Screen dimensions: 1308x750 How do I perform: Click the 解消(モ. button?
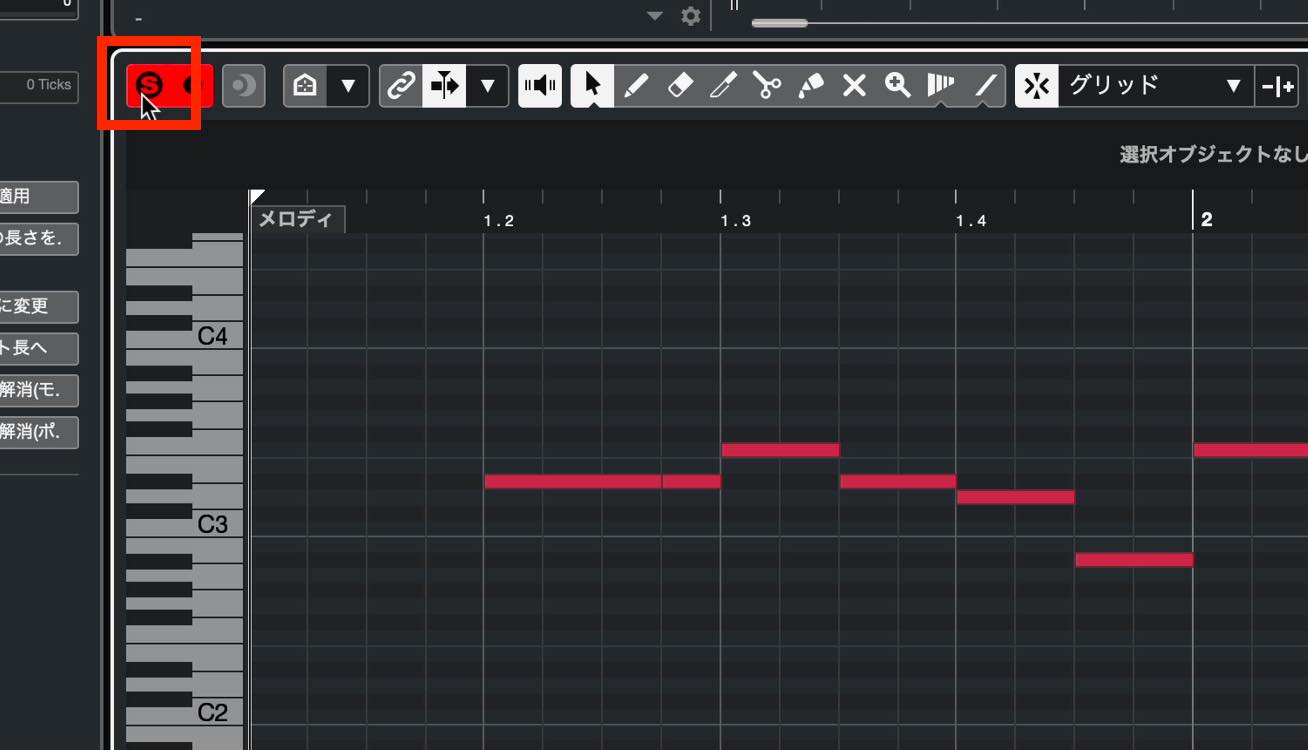[x=38, y=390]
